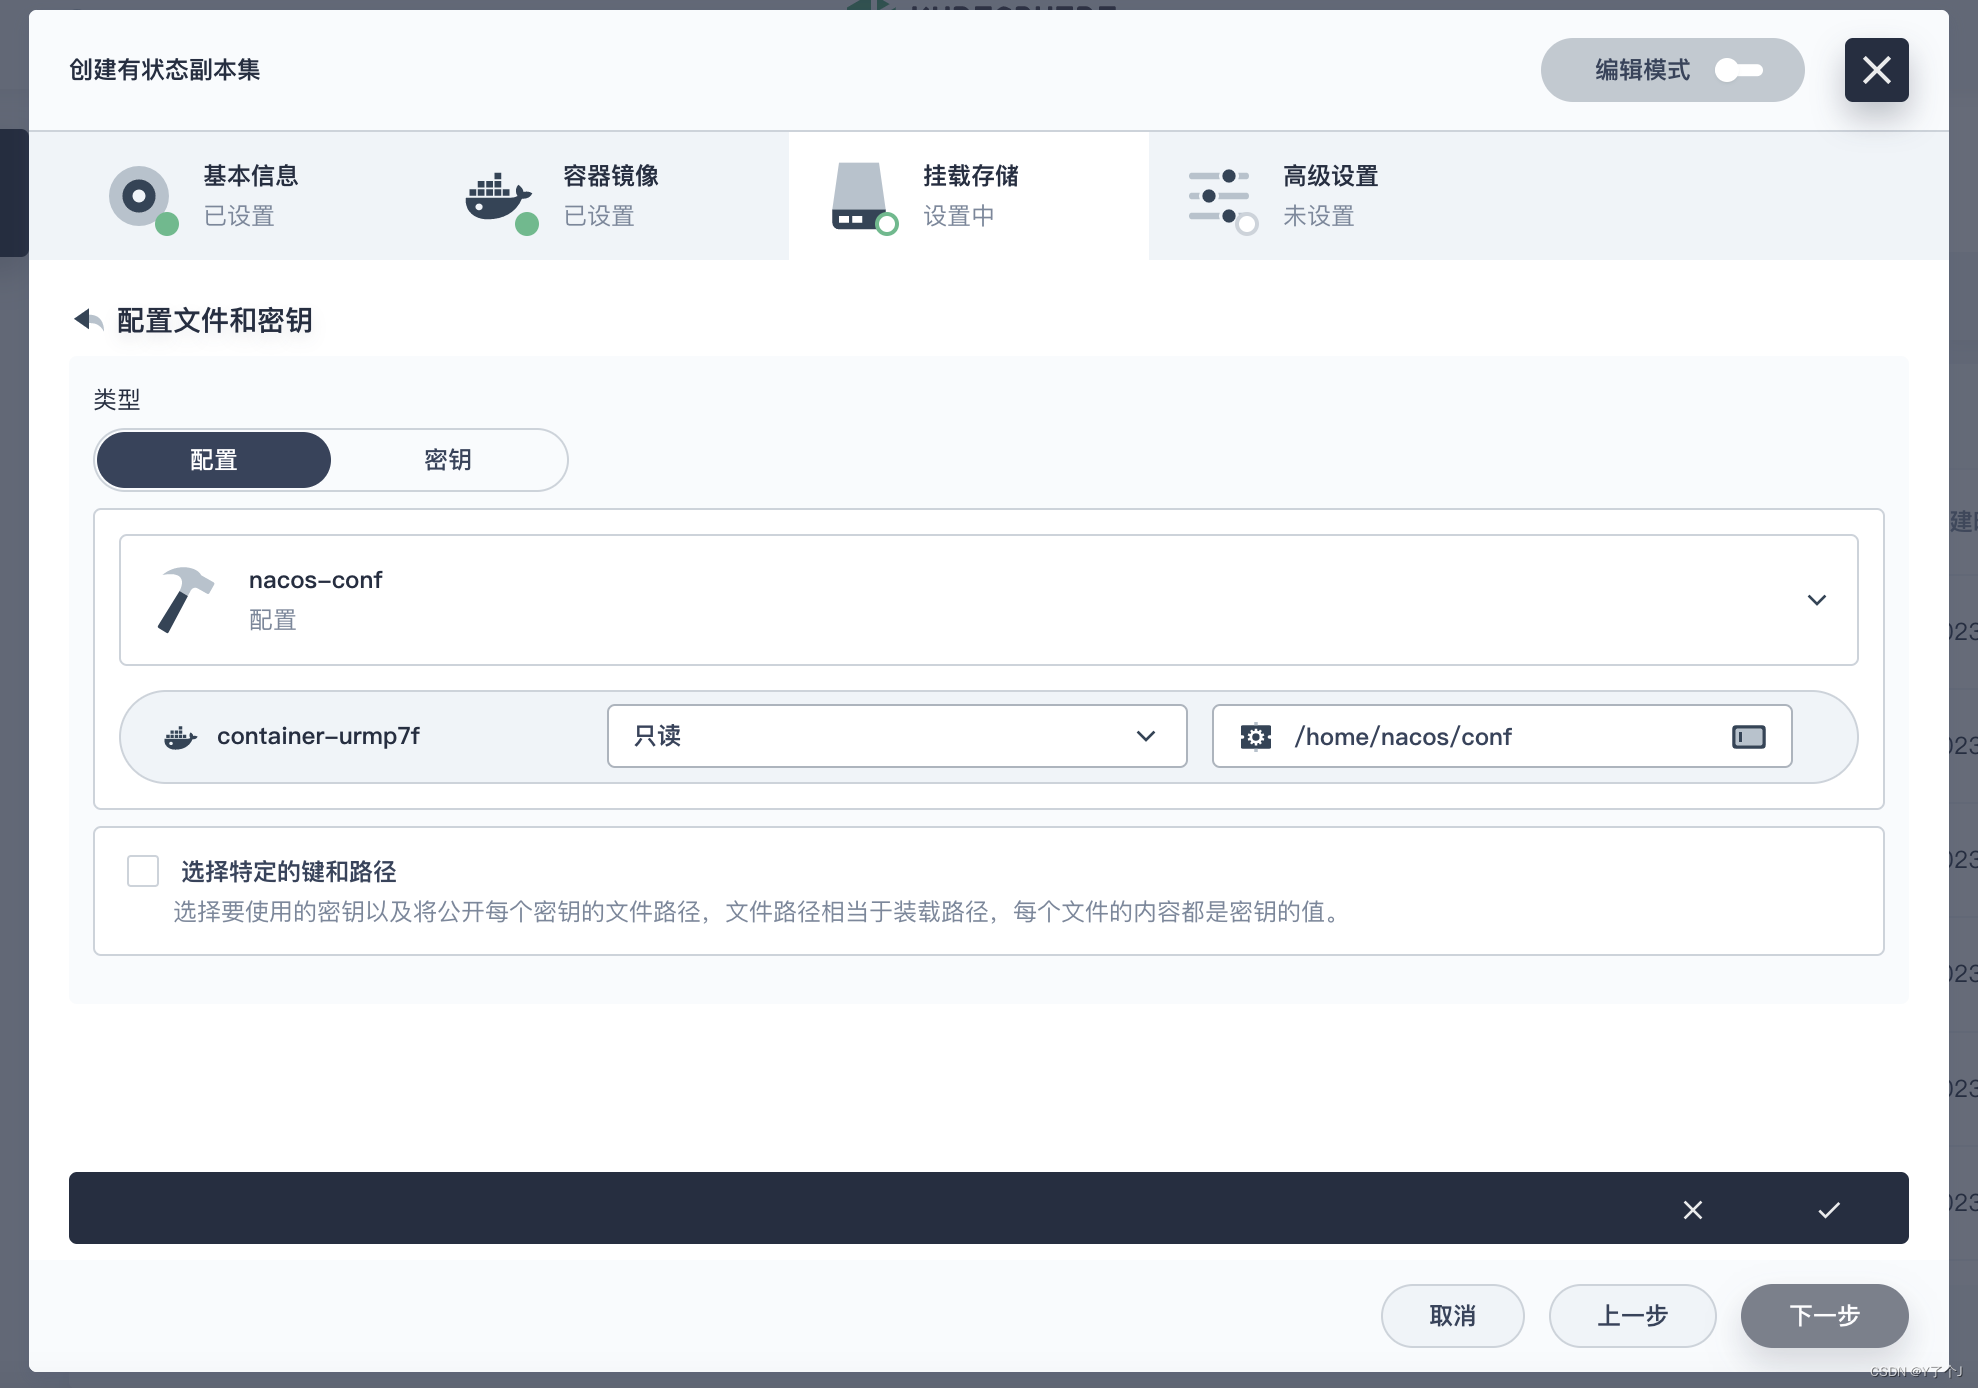1978x1388 pixels.
Task: Click the 创建有状态副本集 dialog title
Action: (x=165, y=69)
